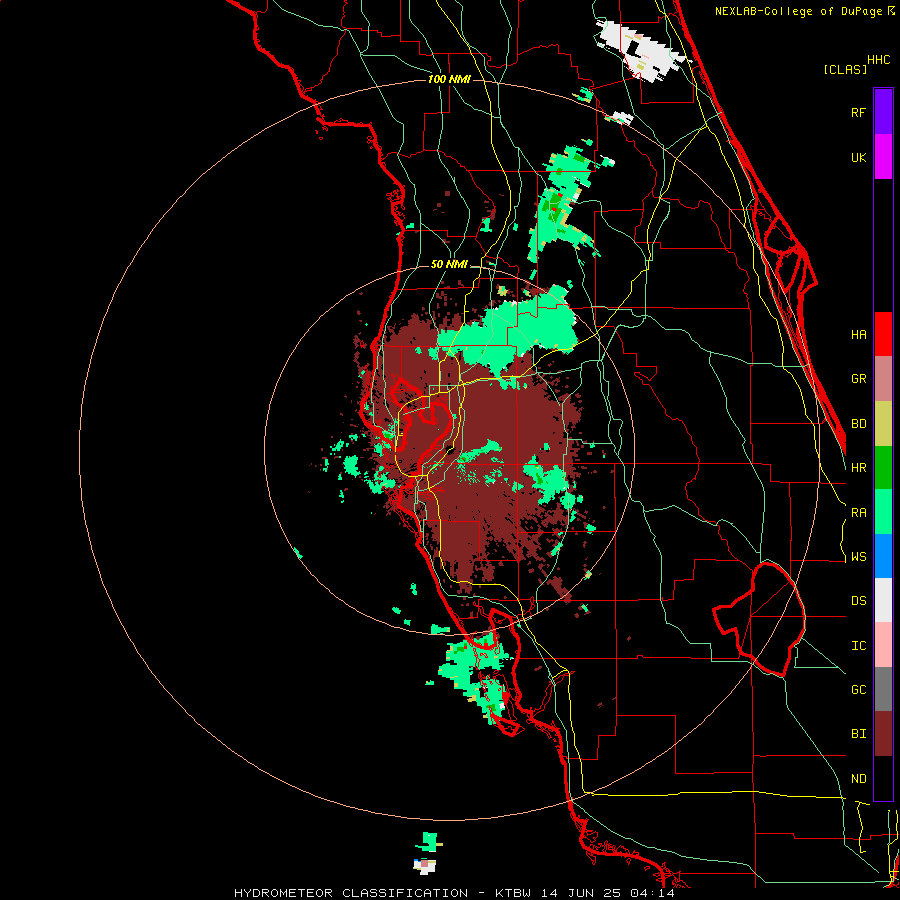Select the light pink IC swatch
The width and height of the screenshot is (900, 900).
883,645
